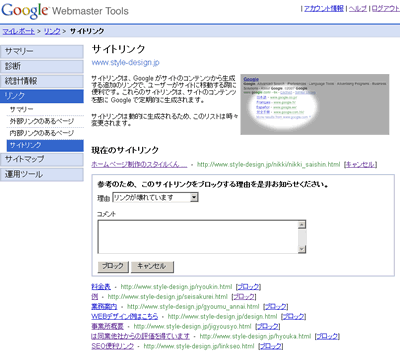
Task: Click 現在のサイトリンク heading
Action: [125, 150]
